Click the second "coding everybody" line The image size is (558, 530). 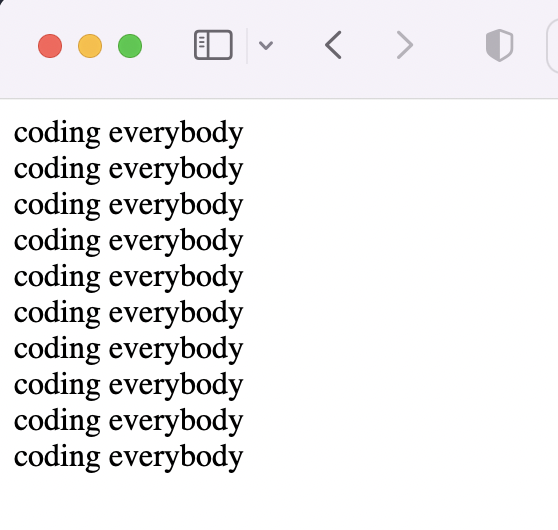128,169
